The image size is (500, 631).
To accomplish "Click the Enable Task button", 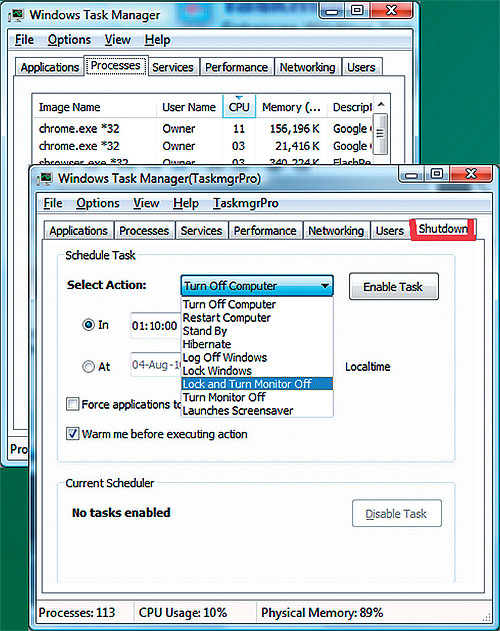I will click(x=393, y=287).
